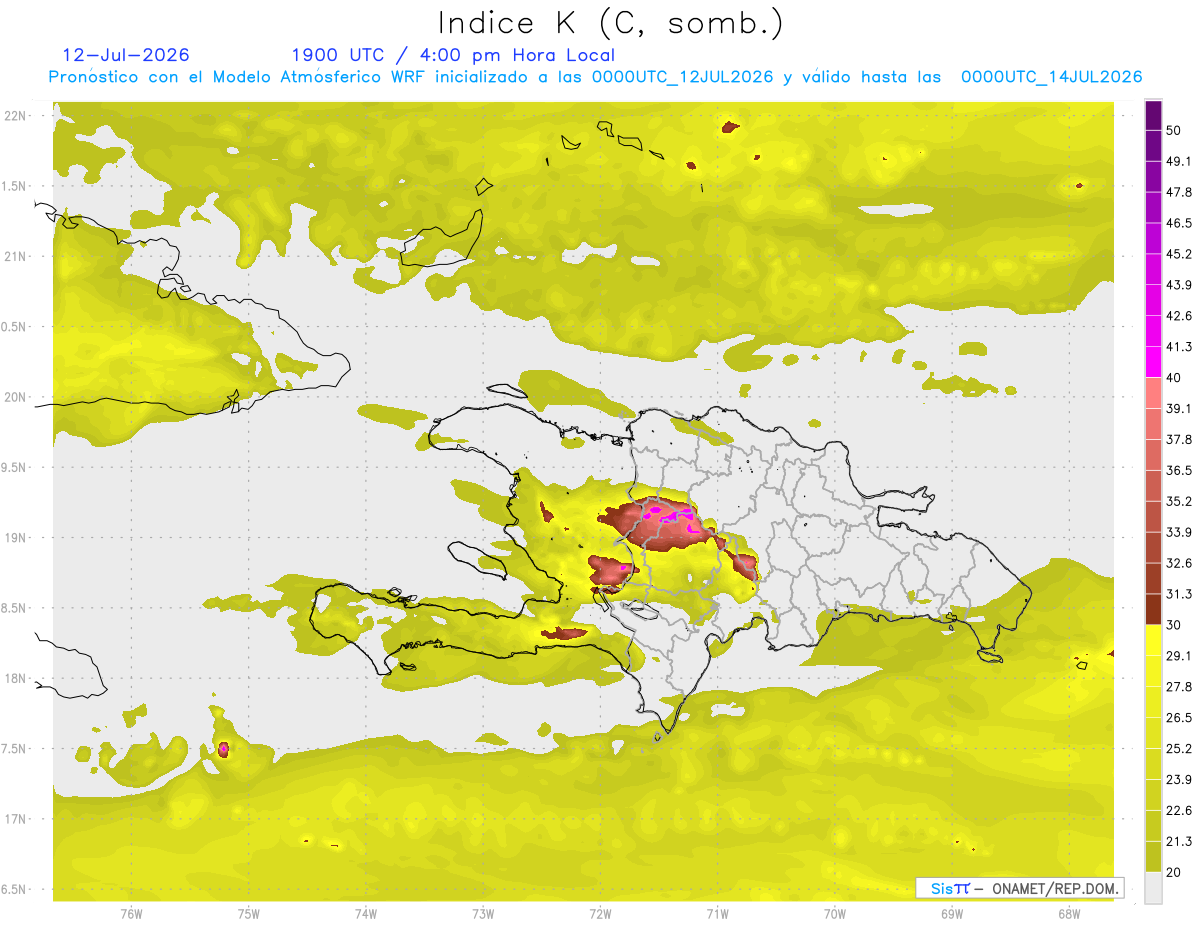Screen dimensions: 1200x927
Task: Click the "75W" longitude label
Action: (x=248, y=914)
